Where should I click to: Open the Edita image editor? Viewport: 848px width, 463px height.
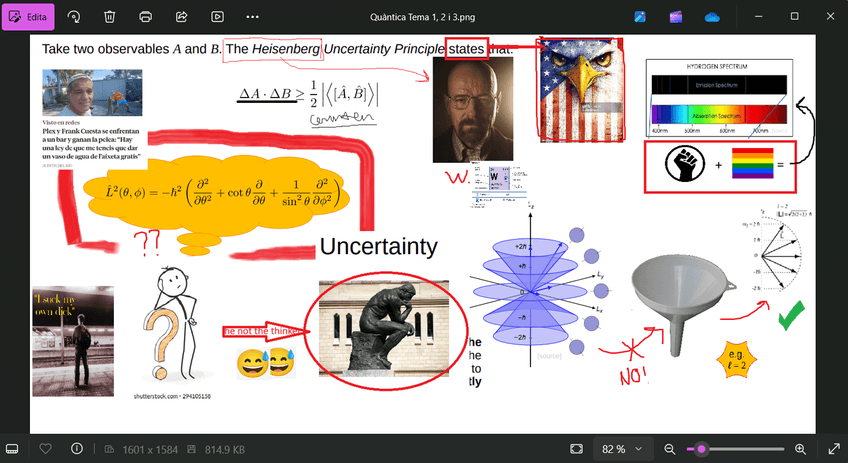(28, 17)
